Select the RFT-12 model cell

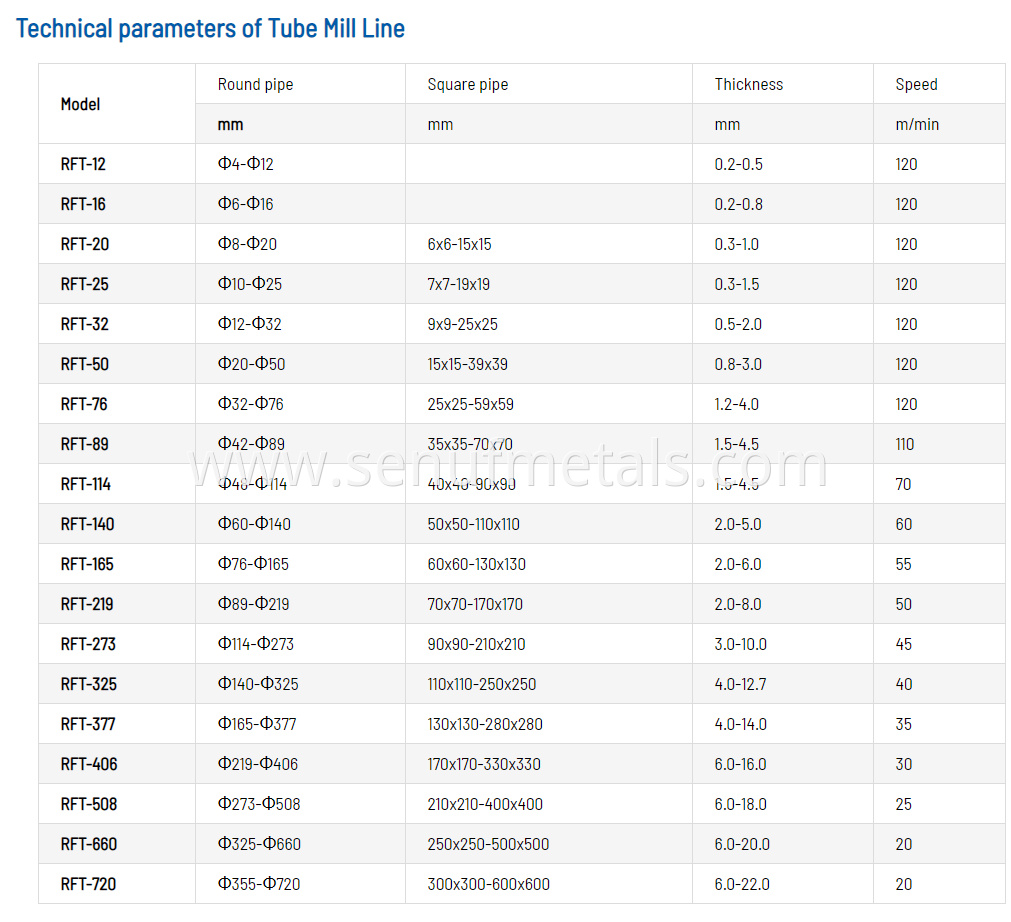(83, 164)
